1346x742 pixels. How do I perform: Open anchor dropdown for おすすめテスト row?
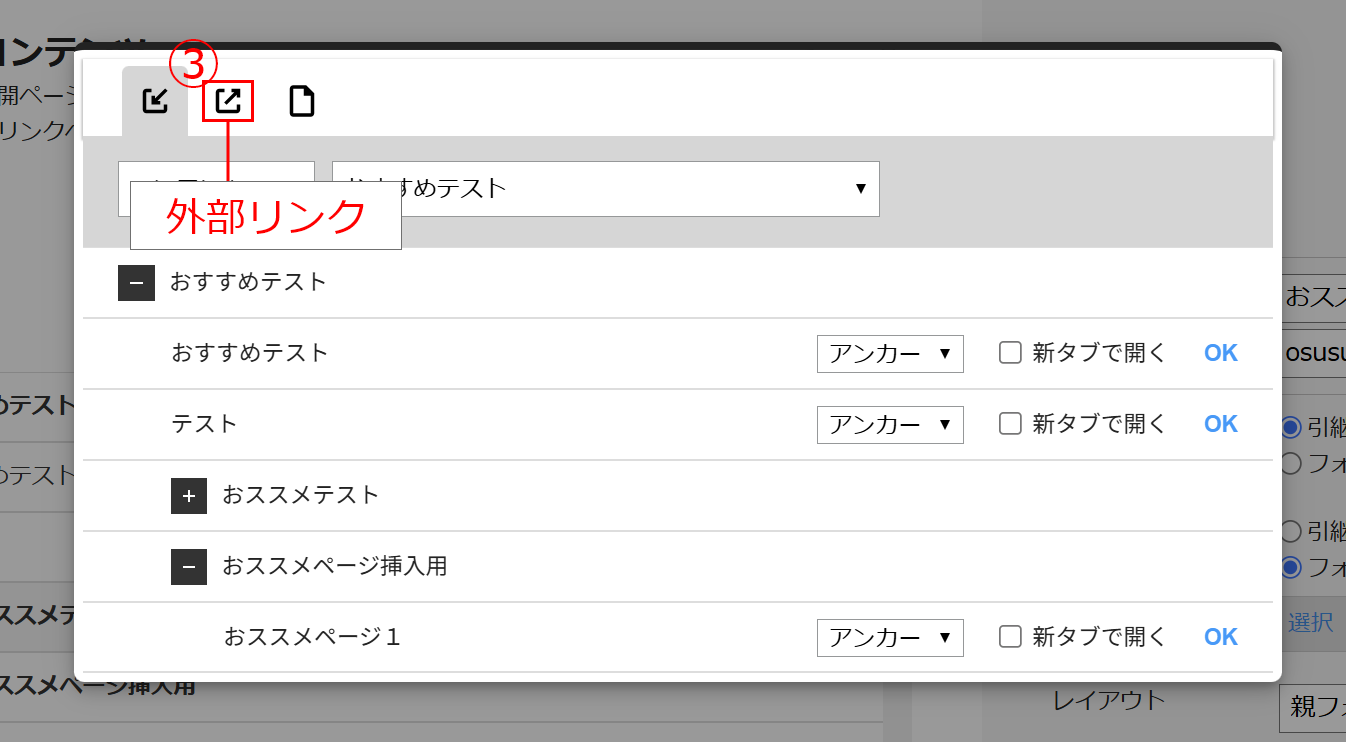point(890,354)
